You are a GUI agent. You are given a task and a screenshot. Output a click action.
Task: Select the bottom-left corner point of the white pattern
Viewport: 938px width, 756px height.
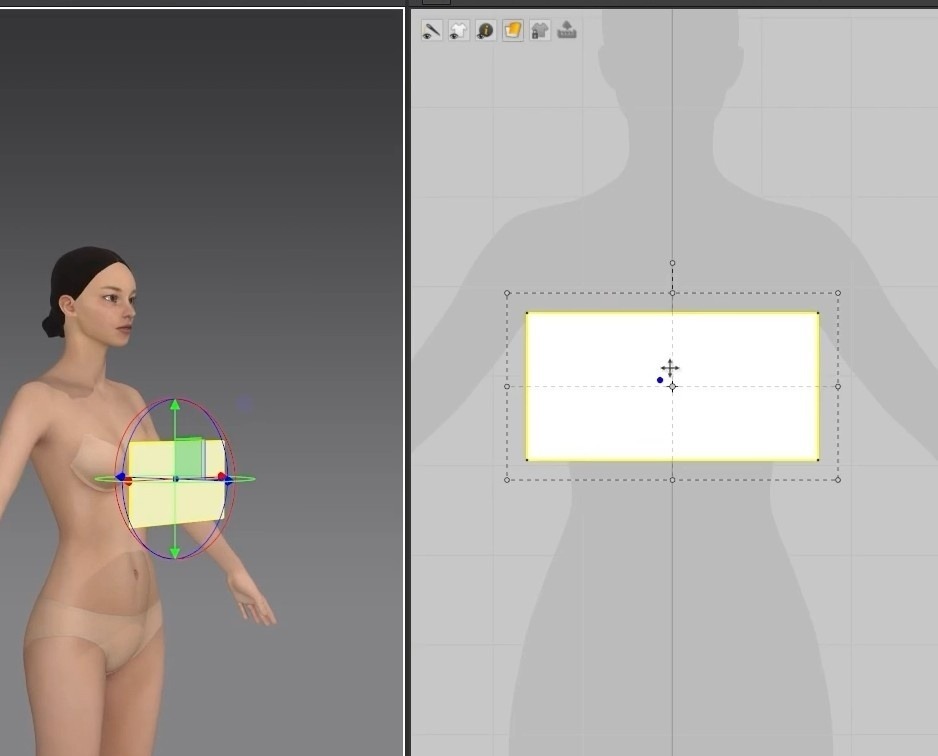tap(527, 460)
